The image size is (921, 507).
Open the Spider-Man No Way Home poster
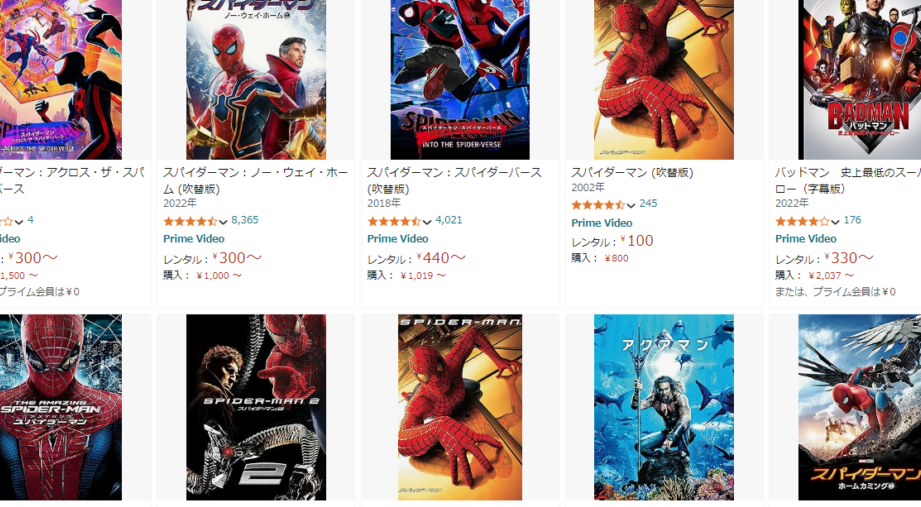256,79
